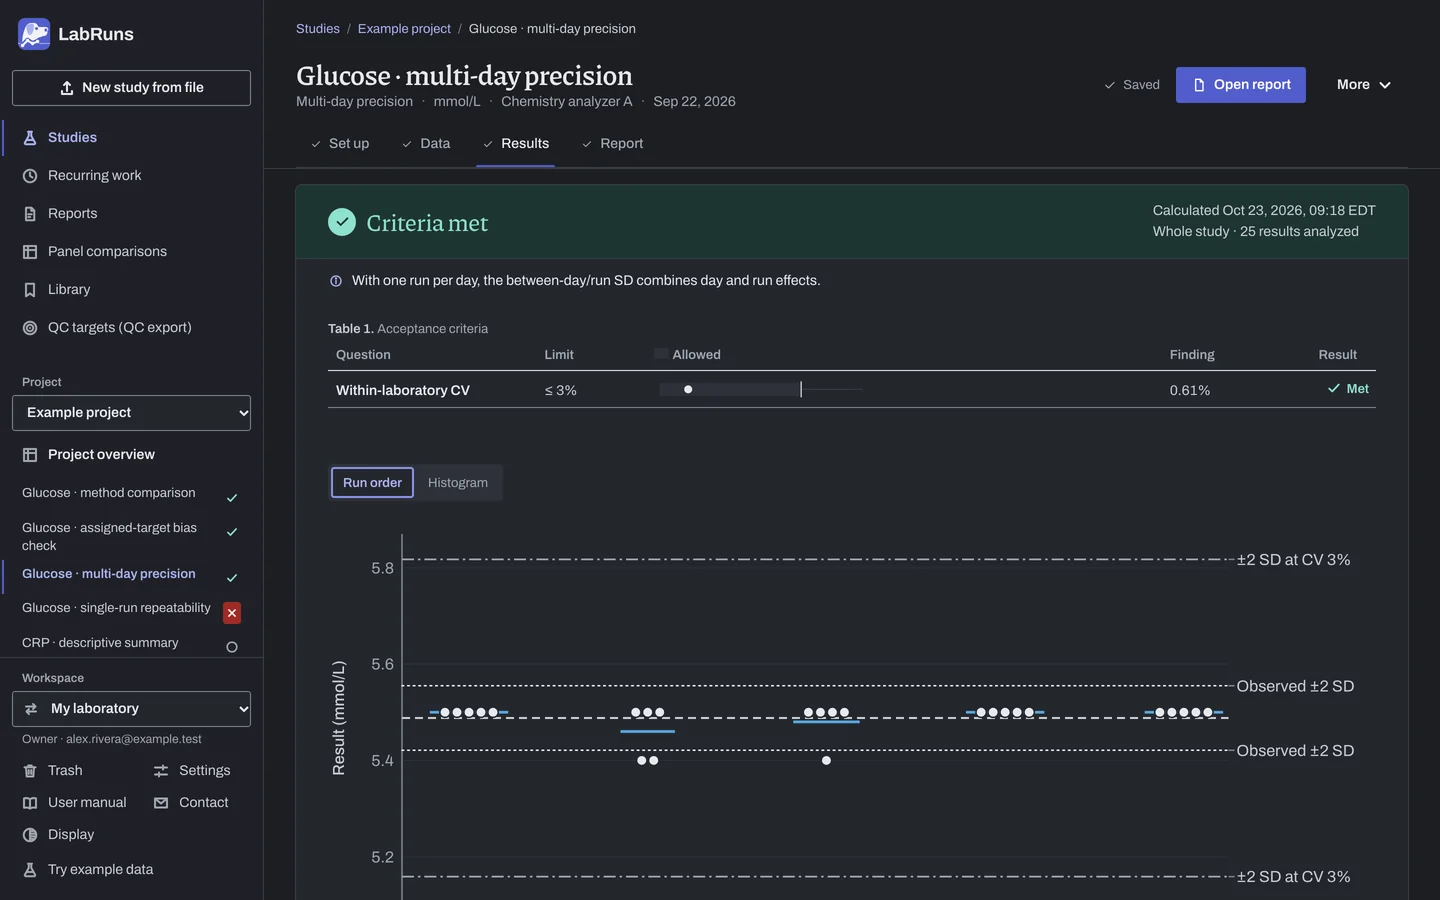Switch to the Data tab
Screen dimensions: 1440x900
pos(426,144)
